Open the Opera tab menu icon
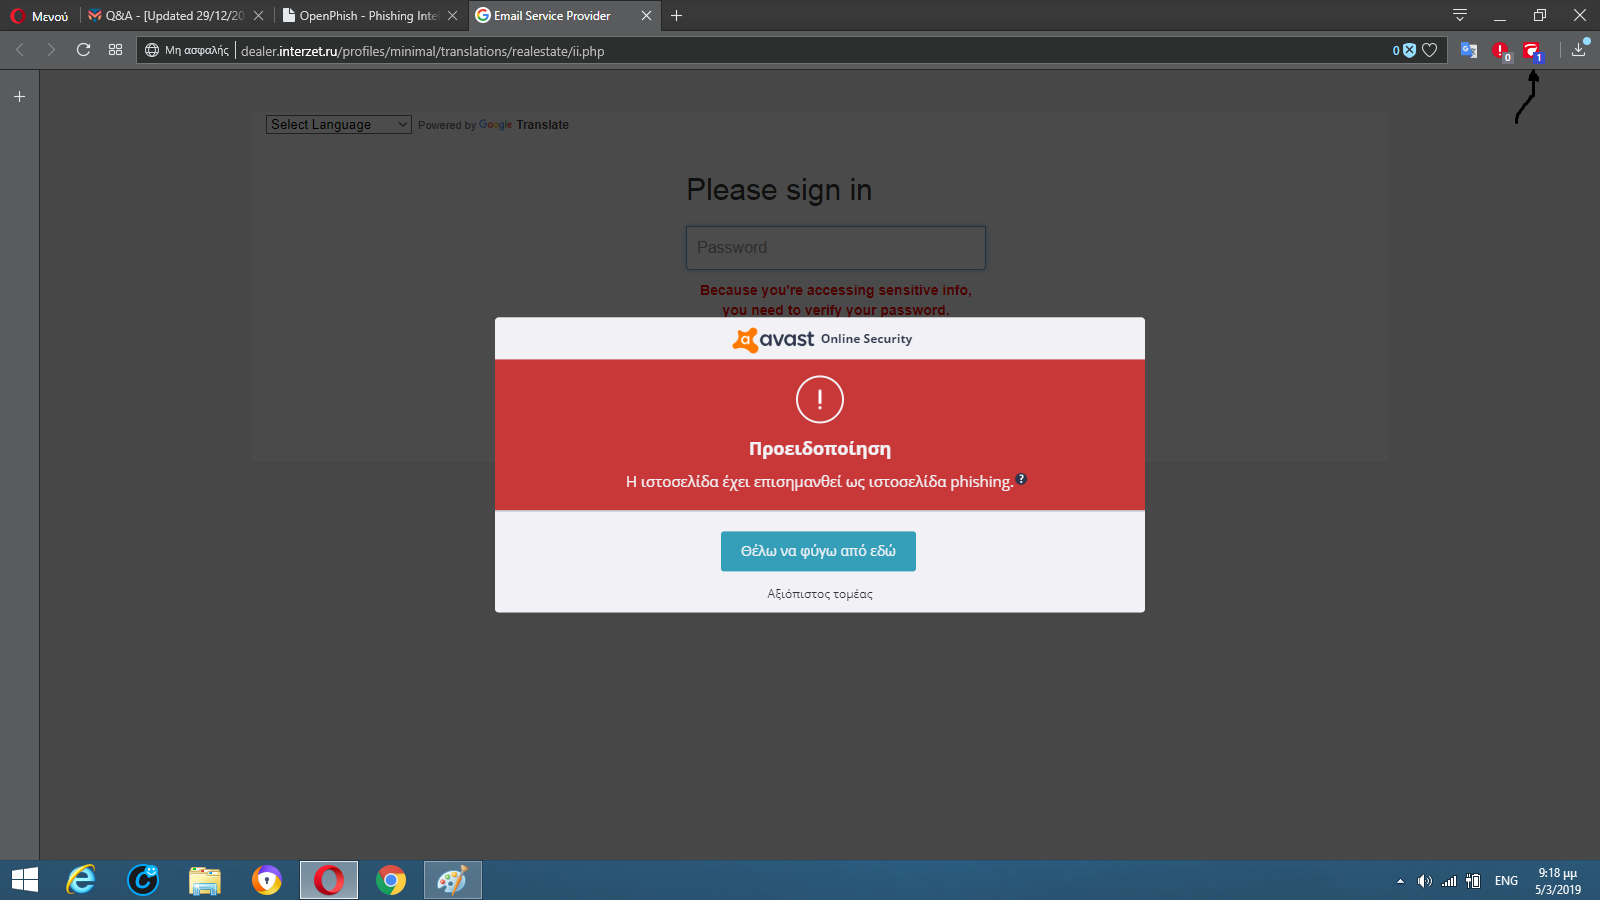The image size is (1600, 900). point(1460,15)
